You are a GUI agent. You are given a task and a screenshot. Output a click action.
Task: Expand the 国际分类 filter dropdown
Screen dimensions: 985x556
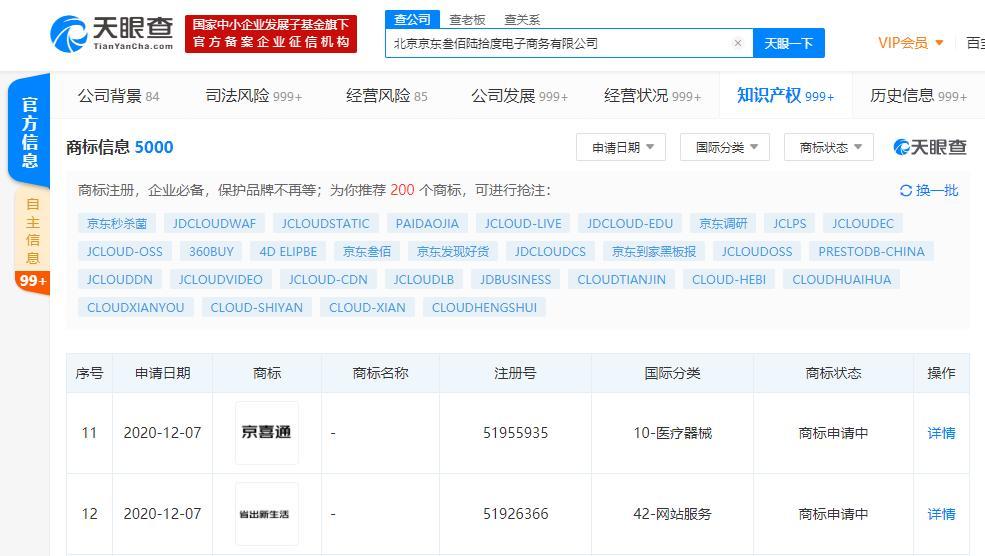725,147
